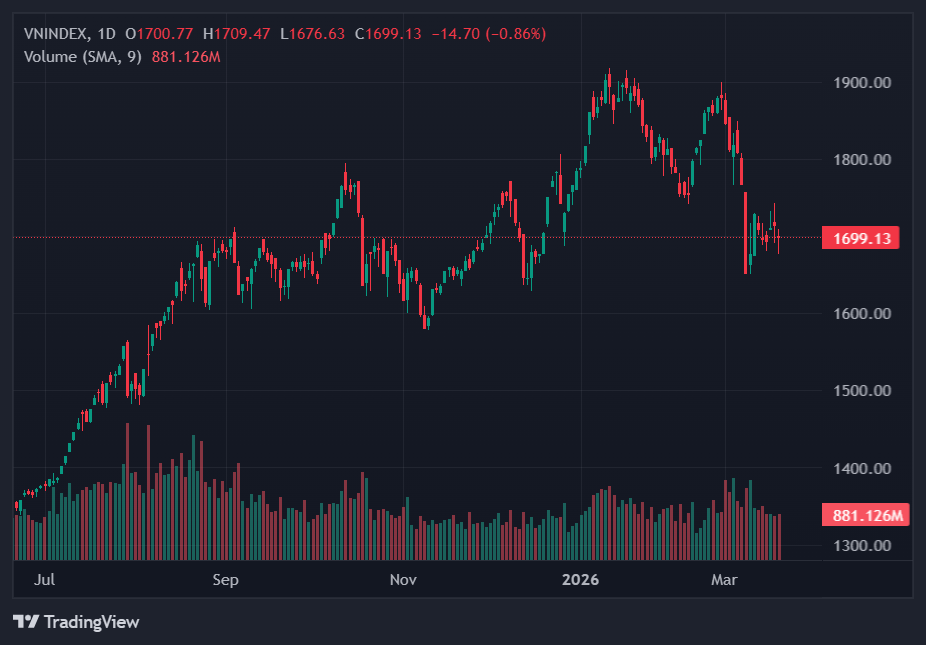
Task: Click the 1800.00 price axis label
Action: (x=860, y=160)
